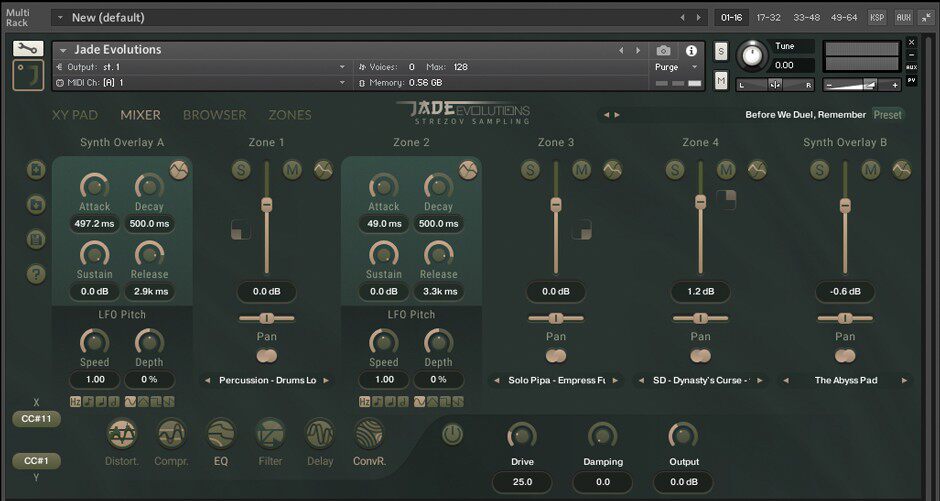This screenshot has height=501, width=940.
Task: Solo Zone 3 with its S button
Action: pyautogui.click(x=530, y=170)
